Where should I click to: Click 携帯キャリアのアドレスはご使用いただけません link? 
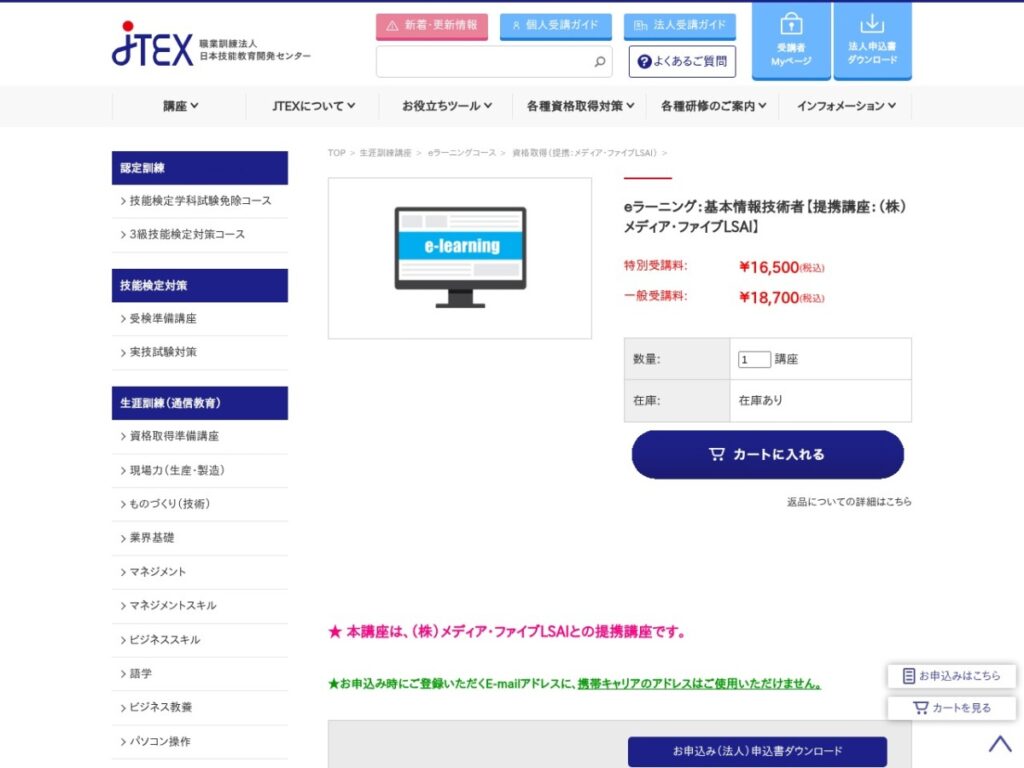pyautogui.click(x=699, y=684)
